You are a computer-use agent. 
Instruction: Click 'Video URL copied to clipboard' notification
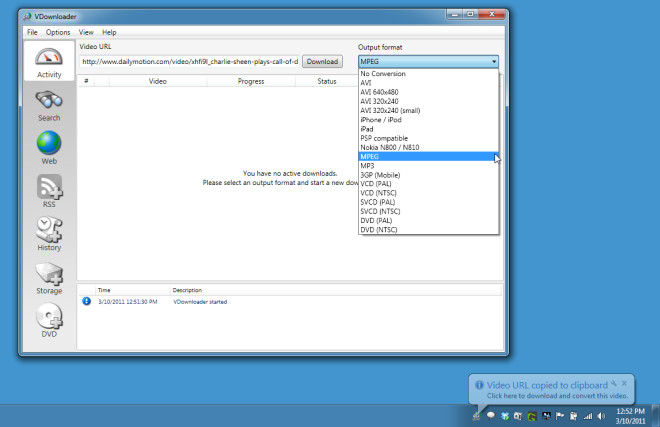point(547,385)
